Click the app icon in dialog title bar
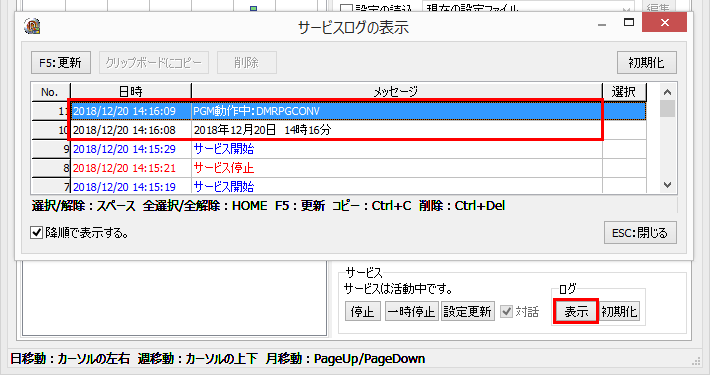The image size is (710, 375). pos(32,26)
